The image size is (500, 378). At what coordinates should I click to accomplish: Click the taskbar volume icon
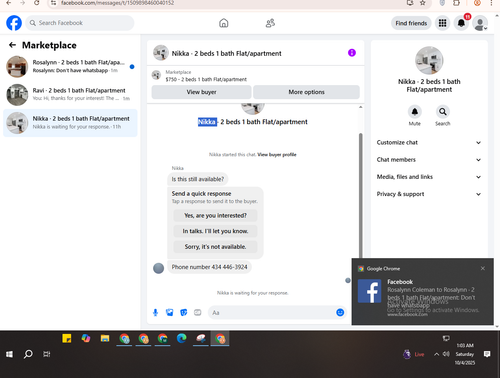[x=446, y=354]
